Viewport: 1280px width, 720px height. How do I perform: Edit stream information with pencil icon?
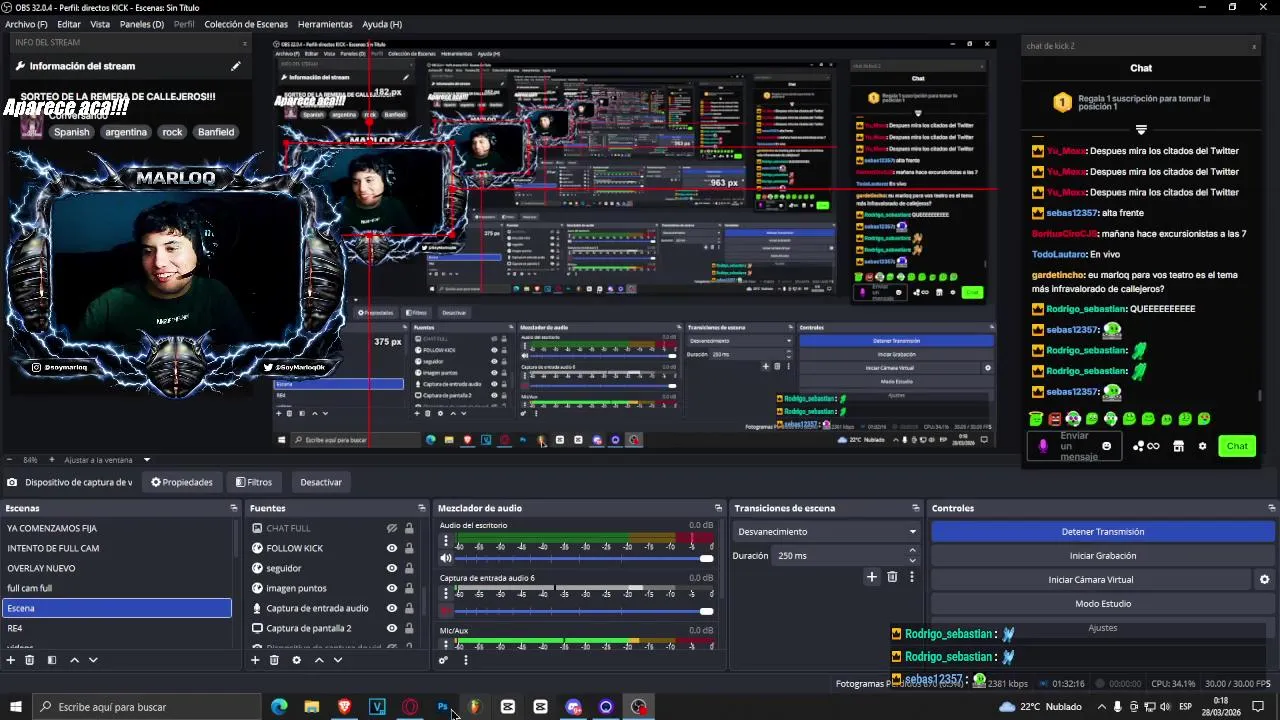pyautogui.click(x=236, y=66)
